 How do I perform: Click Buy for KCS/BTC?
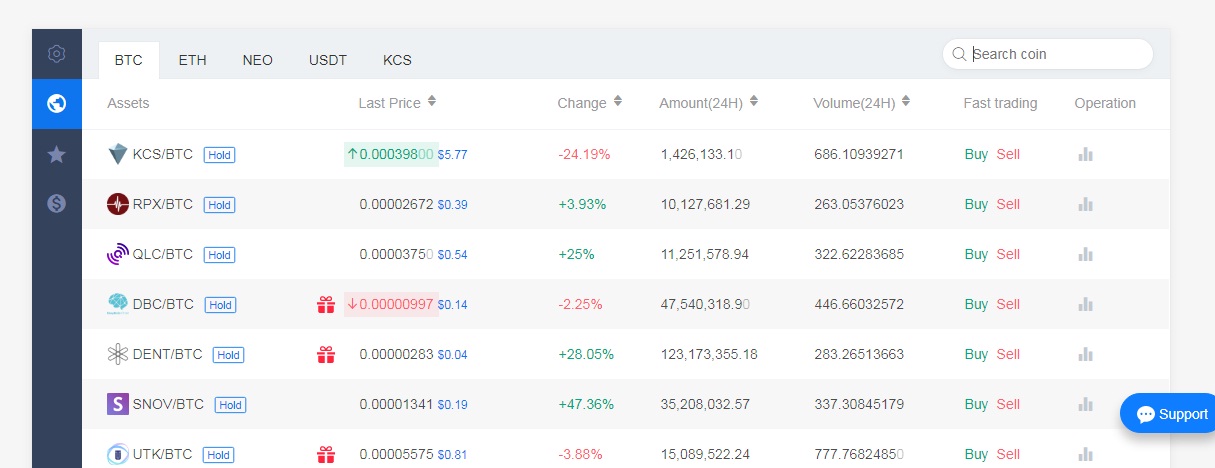coord(976,154)
